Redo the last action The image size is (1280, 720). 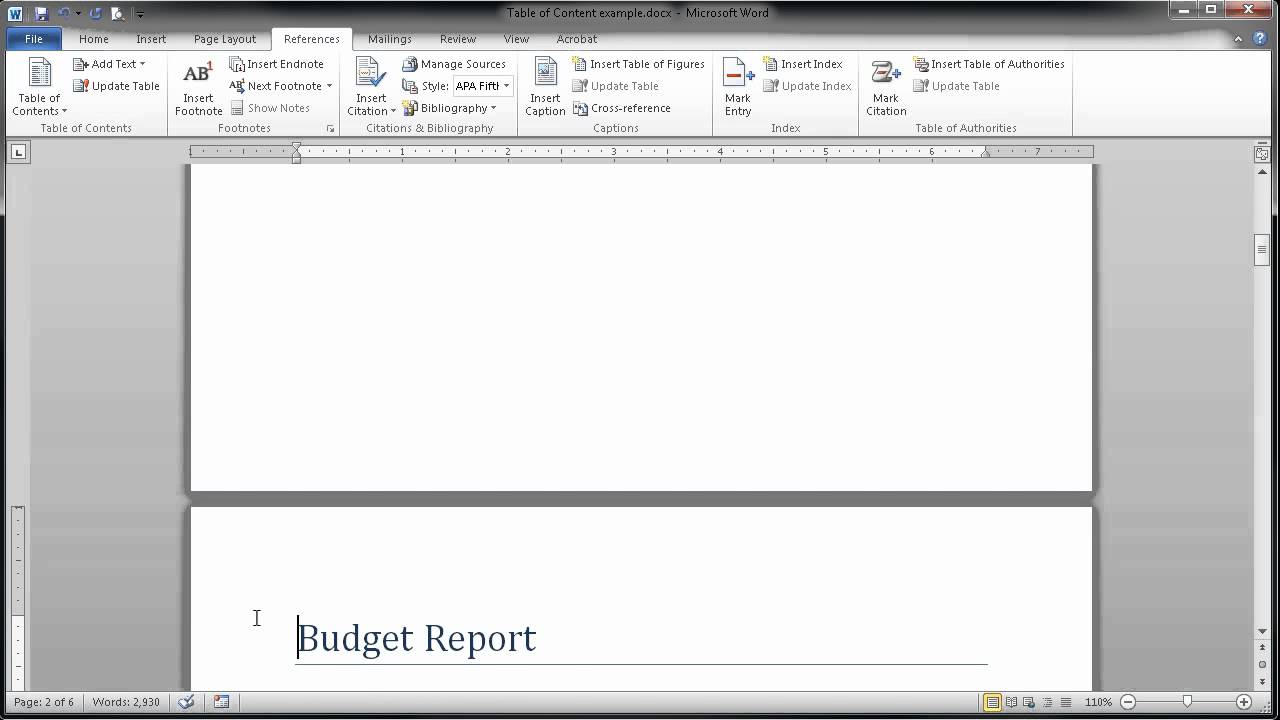click(96, 13)
